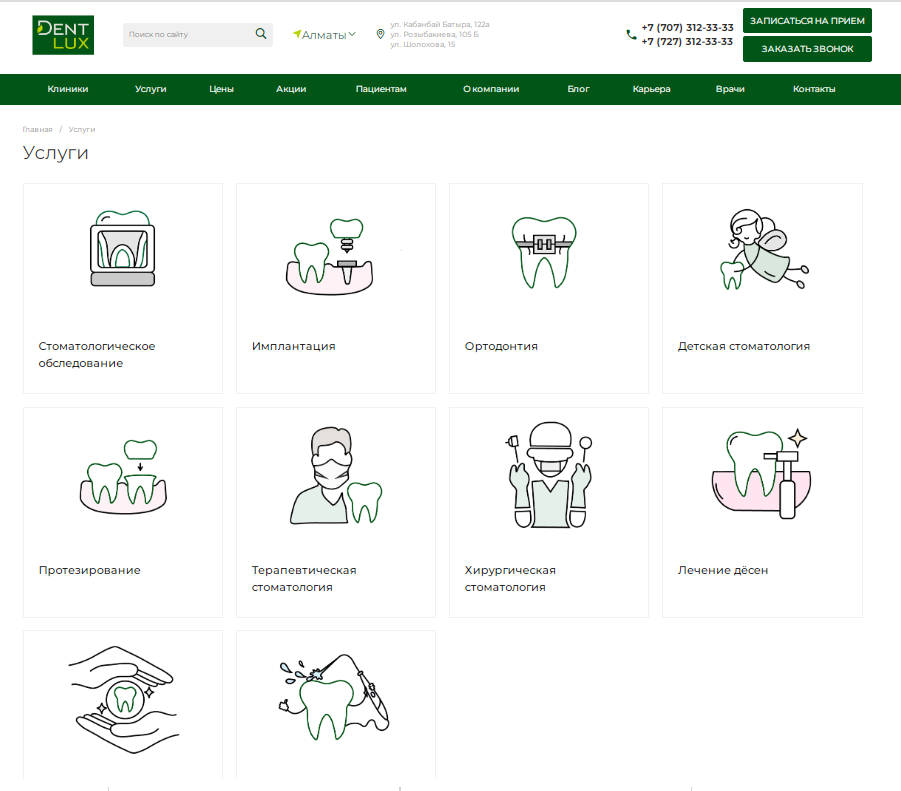
Task: Open the Услуги menu item
Action: [x=151, y=89]
